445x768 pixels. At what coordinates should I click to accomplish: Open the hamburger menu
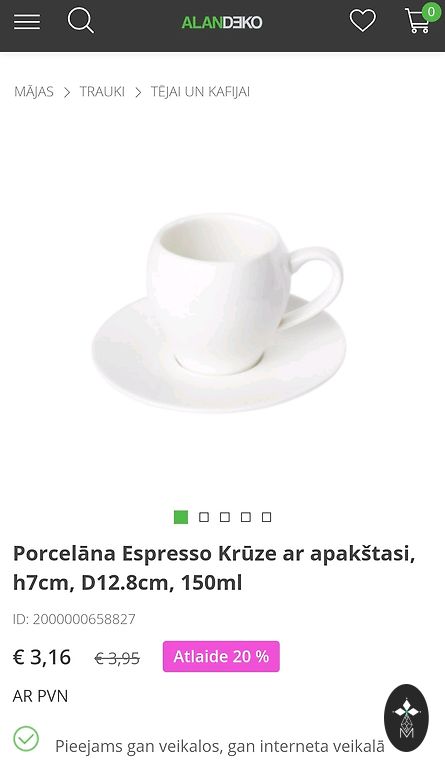27,22
